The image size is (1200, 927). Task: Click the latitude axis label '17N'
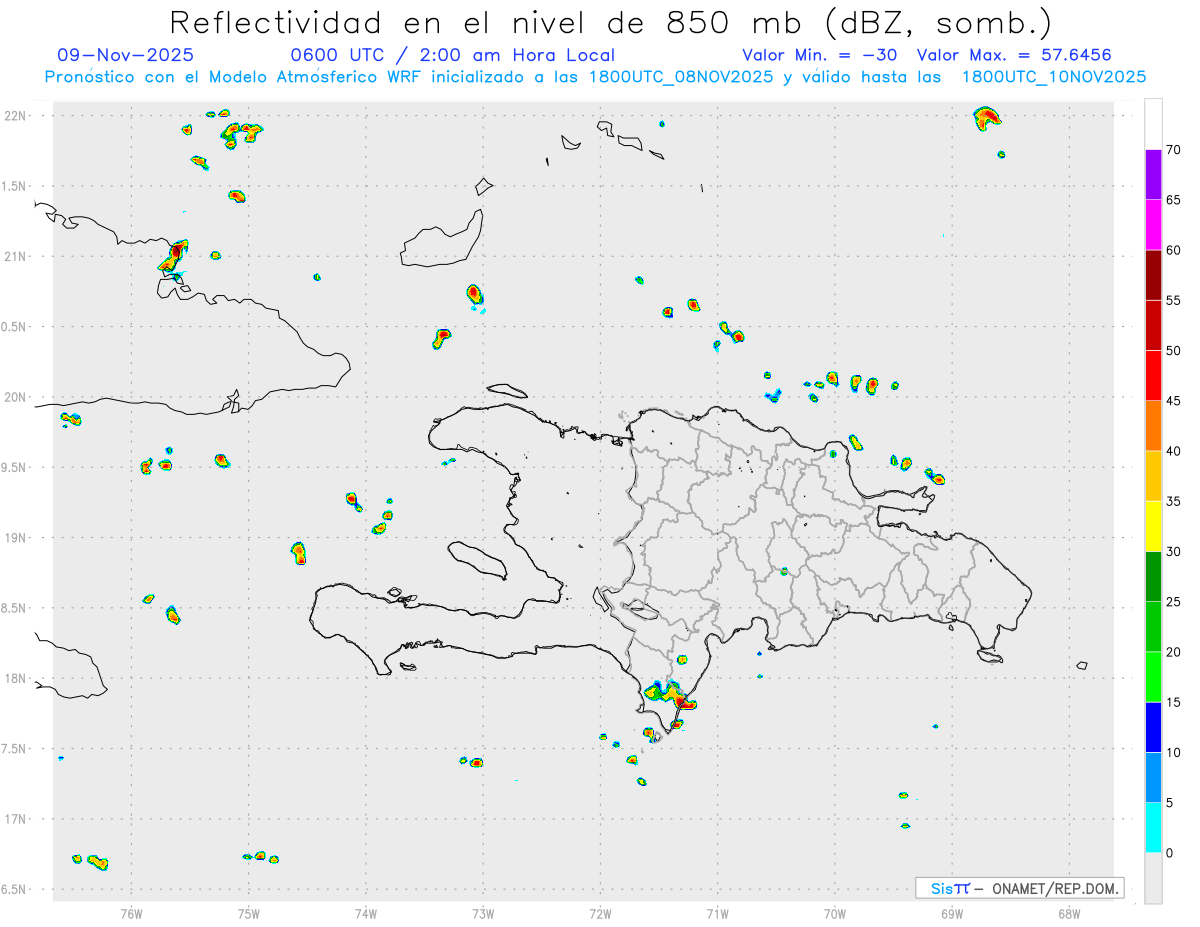(x=17, y=819)
